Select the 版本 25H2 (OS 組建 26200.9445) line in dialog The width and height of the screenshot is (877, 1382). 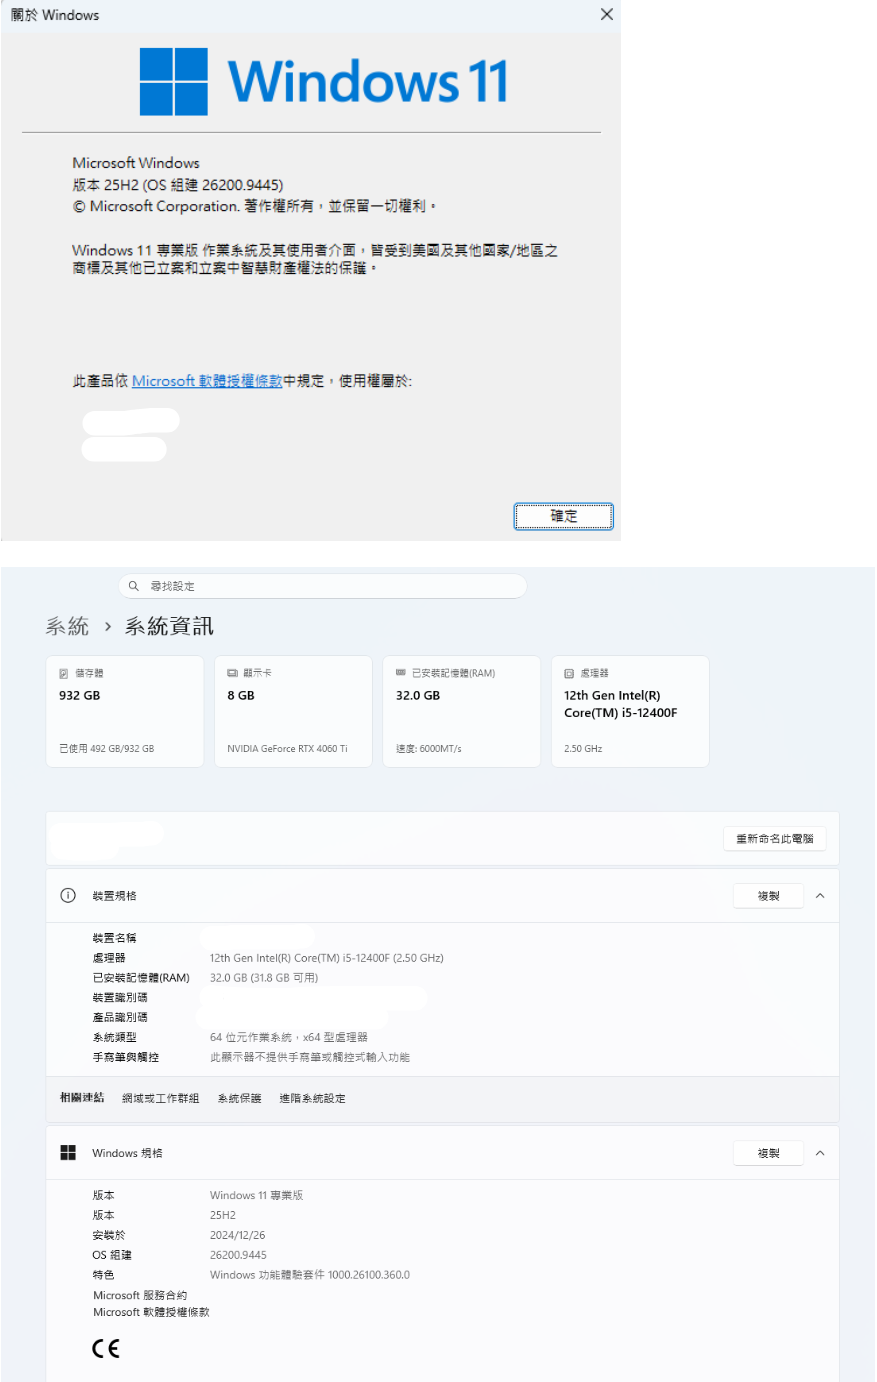[178, 185]
